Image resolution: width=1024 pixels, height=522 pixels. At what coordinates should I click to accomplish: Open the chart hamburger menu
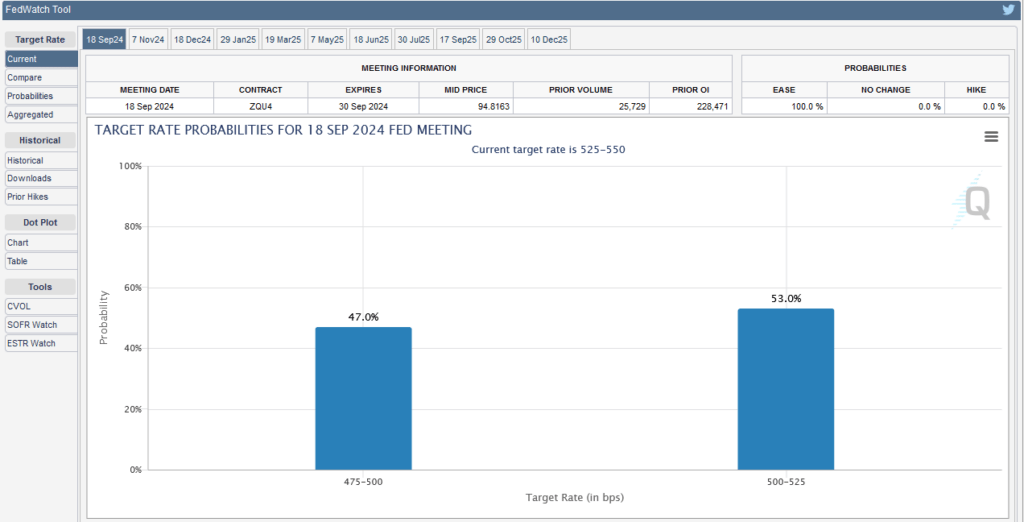point(991,136)
